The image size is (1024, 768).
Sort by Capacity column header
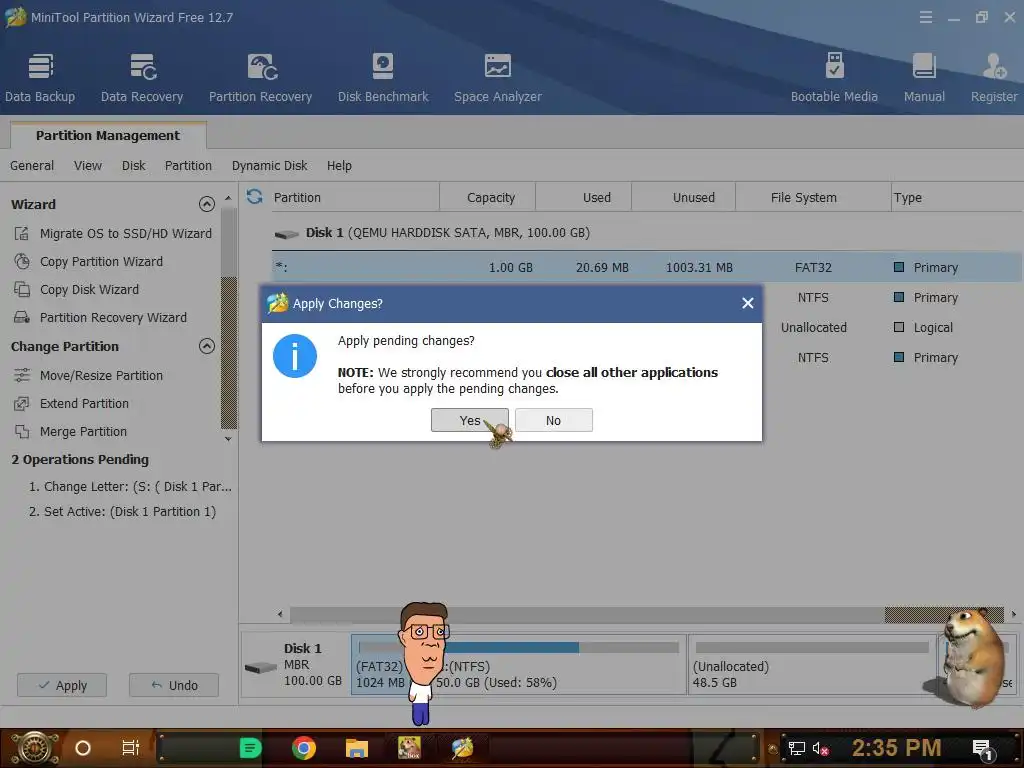(488, 197)
